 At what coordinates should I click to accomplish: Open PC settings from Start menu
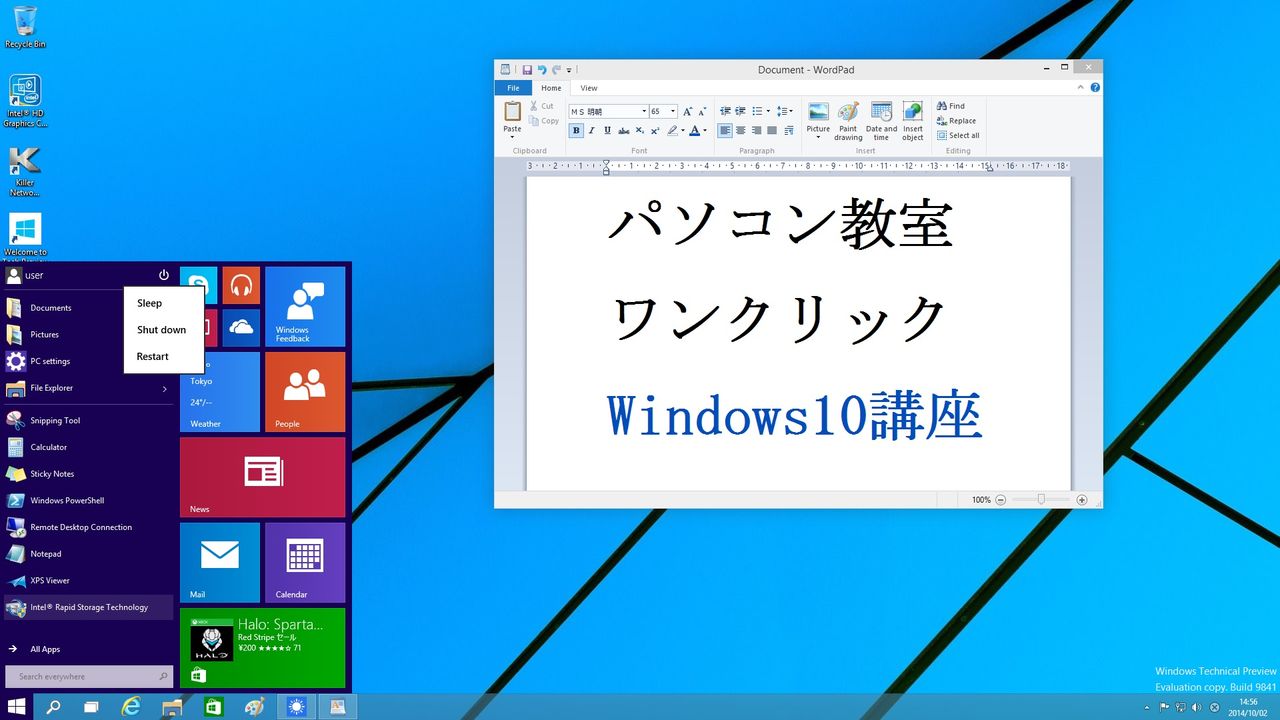coord(88,361)
